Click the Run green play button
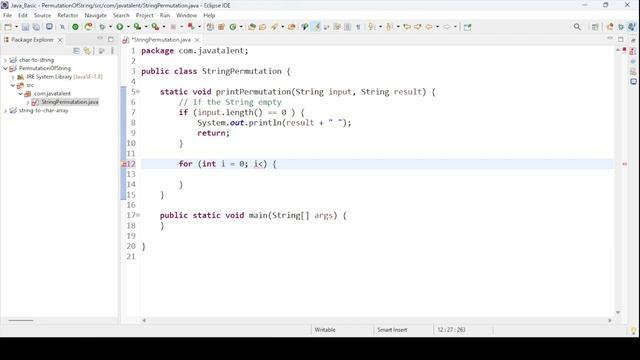This screenshot has height=360, width=640. pyautogui.click(x=120, y=27)
